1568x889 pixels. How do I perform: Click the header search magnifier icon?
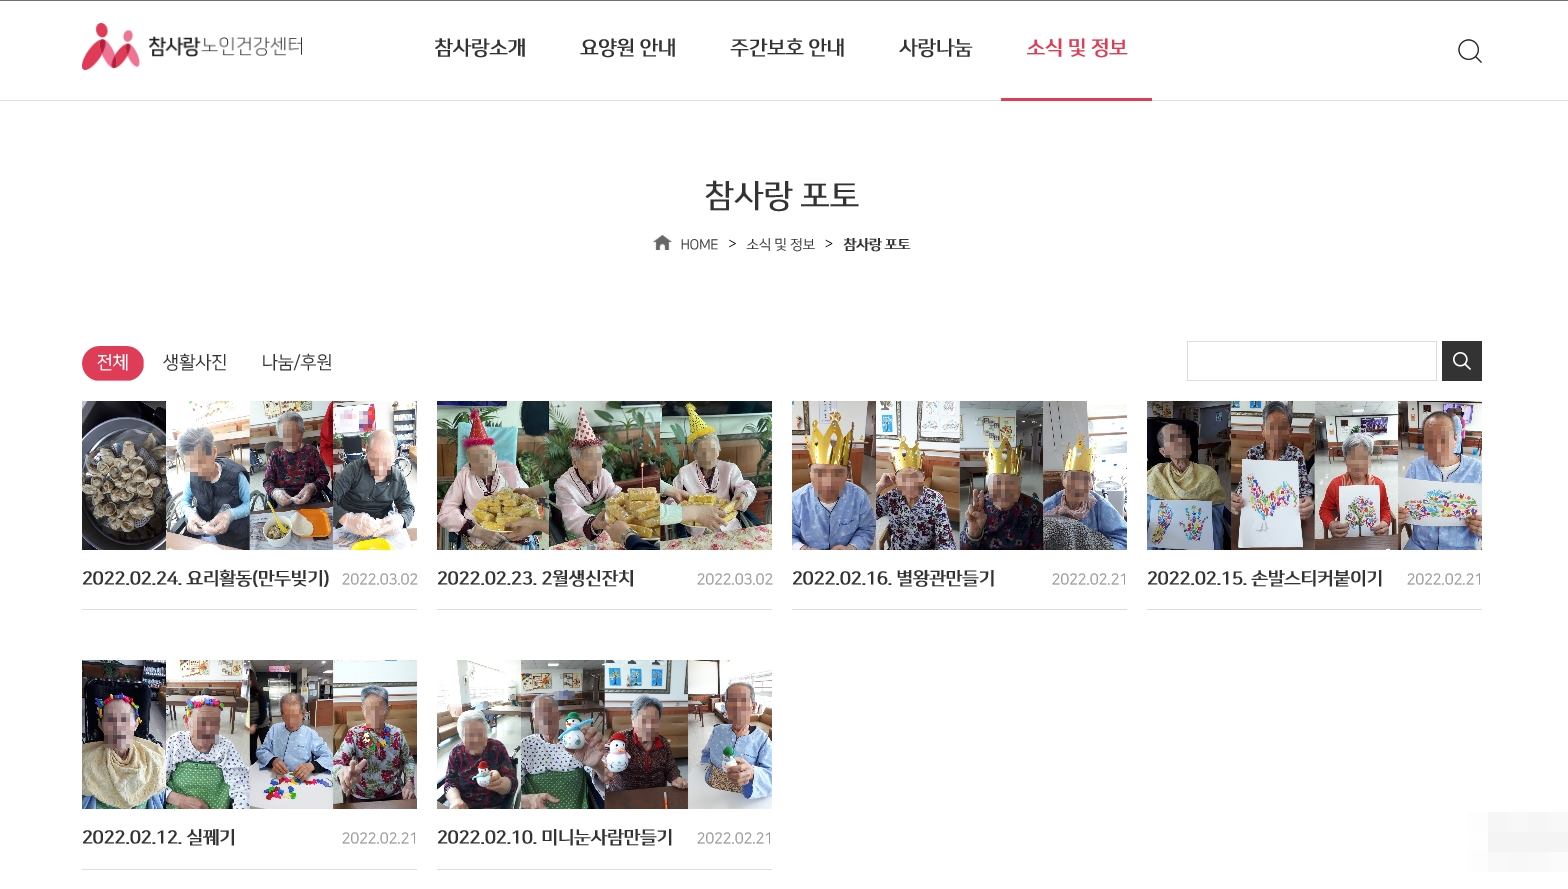pos(1469,51)
